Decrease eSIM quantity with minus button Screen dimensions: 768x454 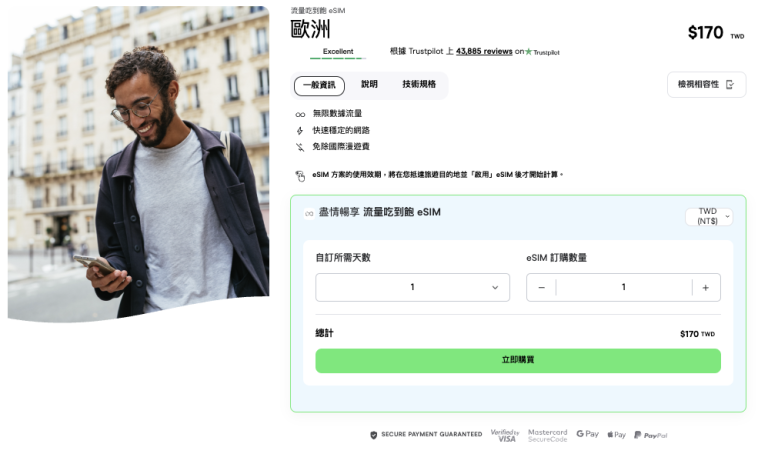(x=541, y=287)
